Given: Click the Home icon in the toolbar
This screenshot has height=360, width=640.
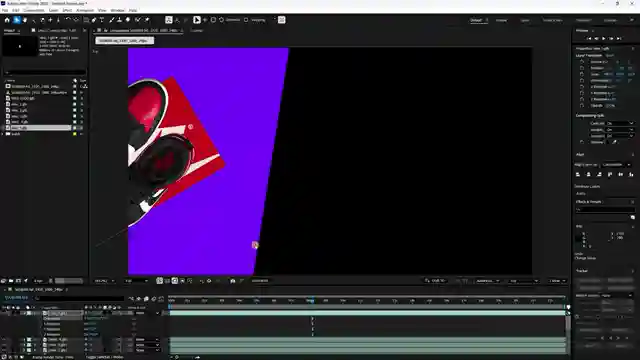Looking at the screenshot, I should point(7,20).
